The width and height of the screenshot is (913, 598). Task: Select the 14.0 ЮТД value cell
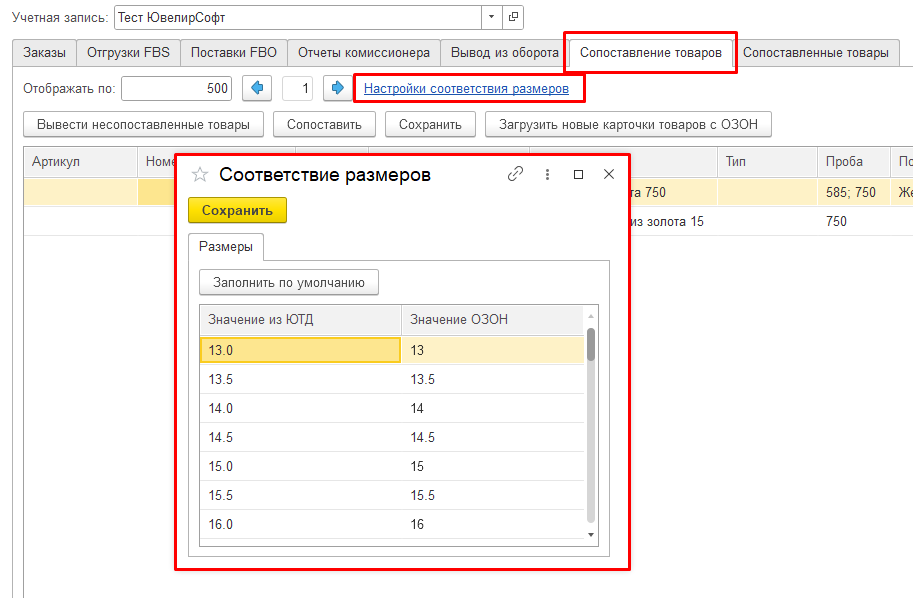[x=300, y=408]
